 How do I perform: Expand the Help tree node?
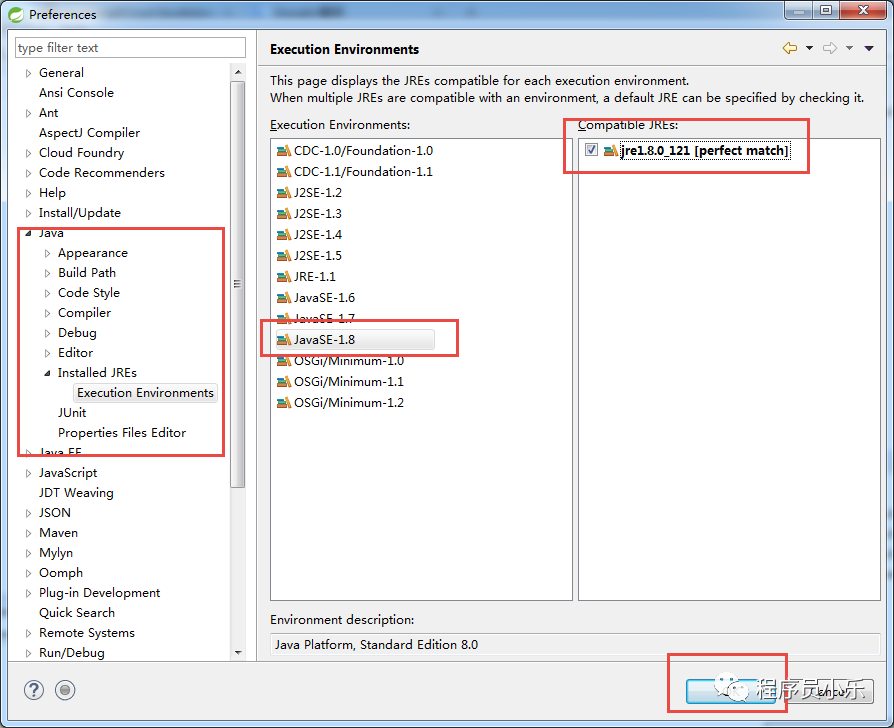pos(28,193)
